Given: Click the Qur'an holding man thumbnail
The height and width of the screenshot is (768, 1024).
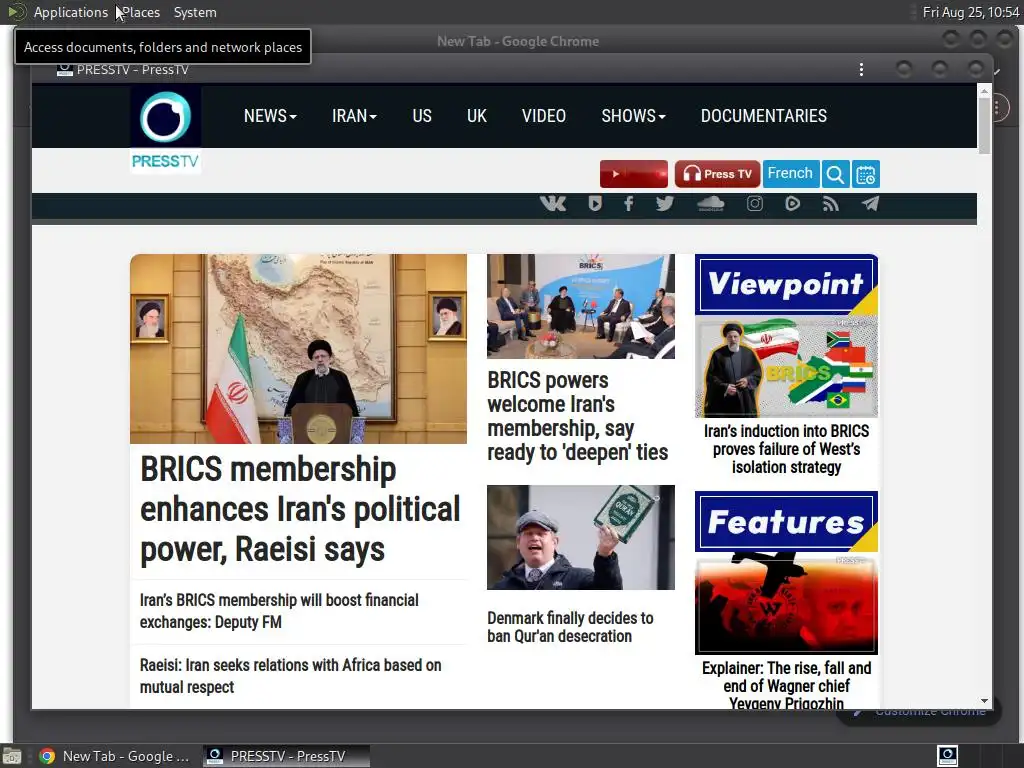Looking at the screenshot, I should (581, 537).
